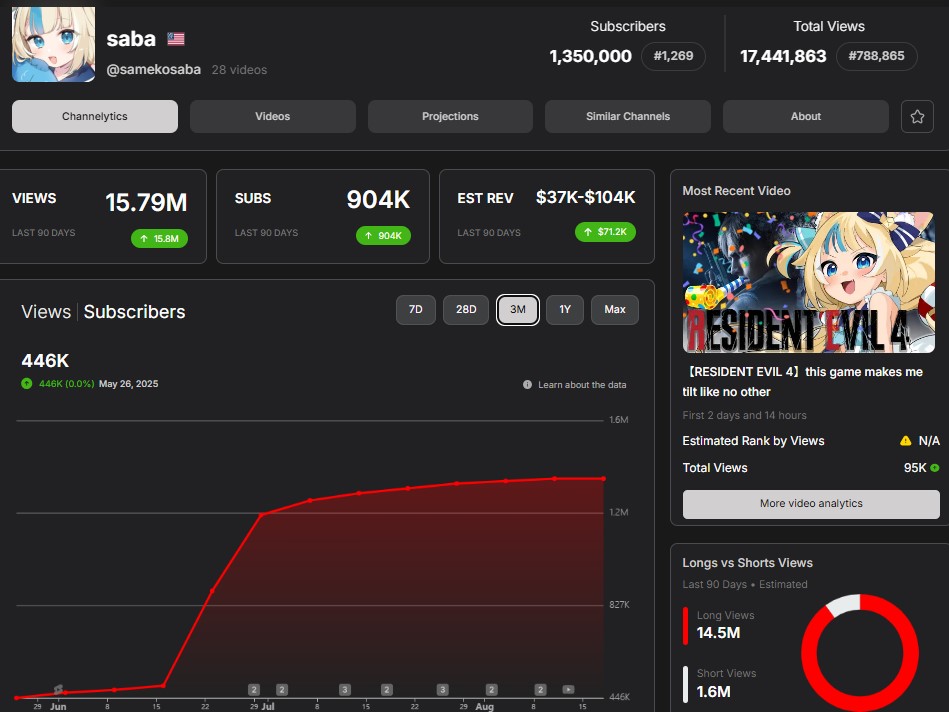This screenshot has height=712, width=949.
Task: Click the EST REV $37K-$104K stat card
Action: 547,217
